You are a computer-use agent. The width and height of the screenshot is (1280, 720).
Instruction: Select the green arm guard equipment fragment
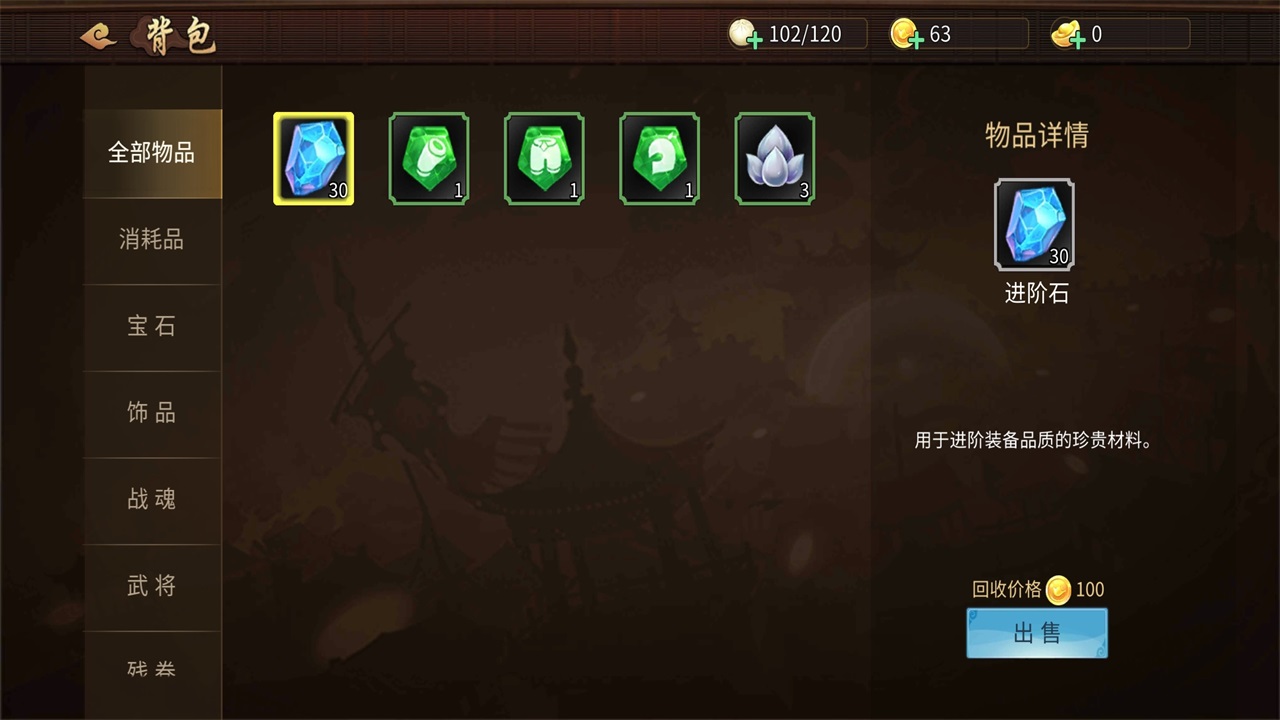[429, 158]
